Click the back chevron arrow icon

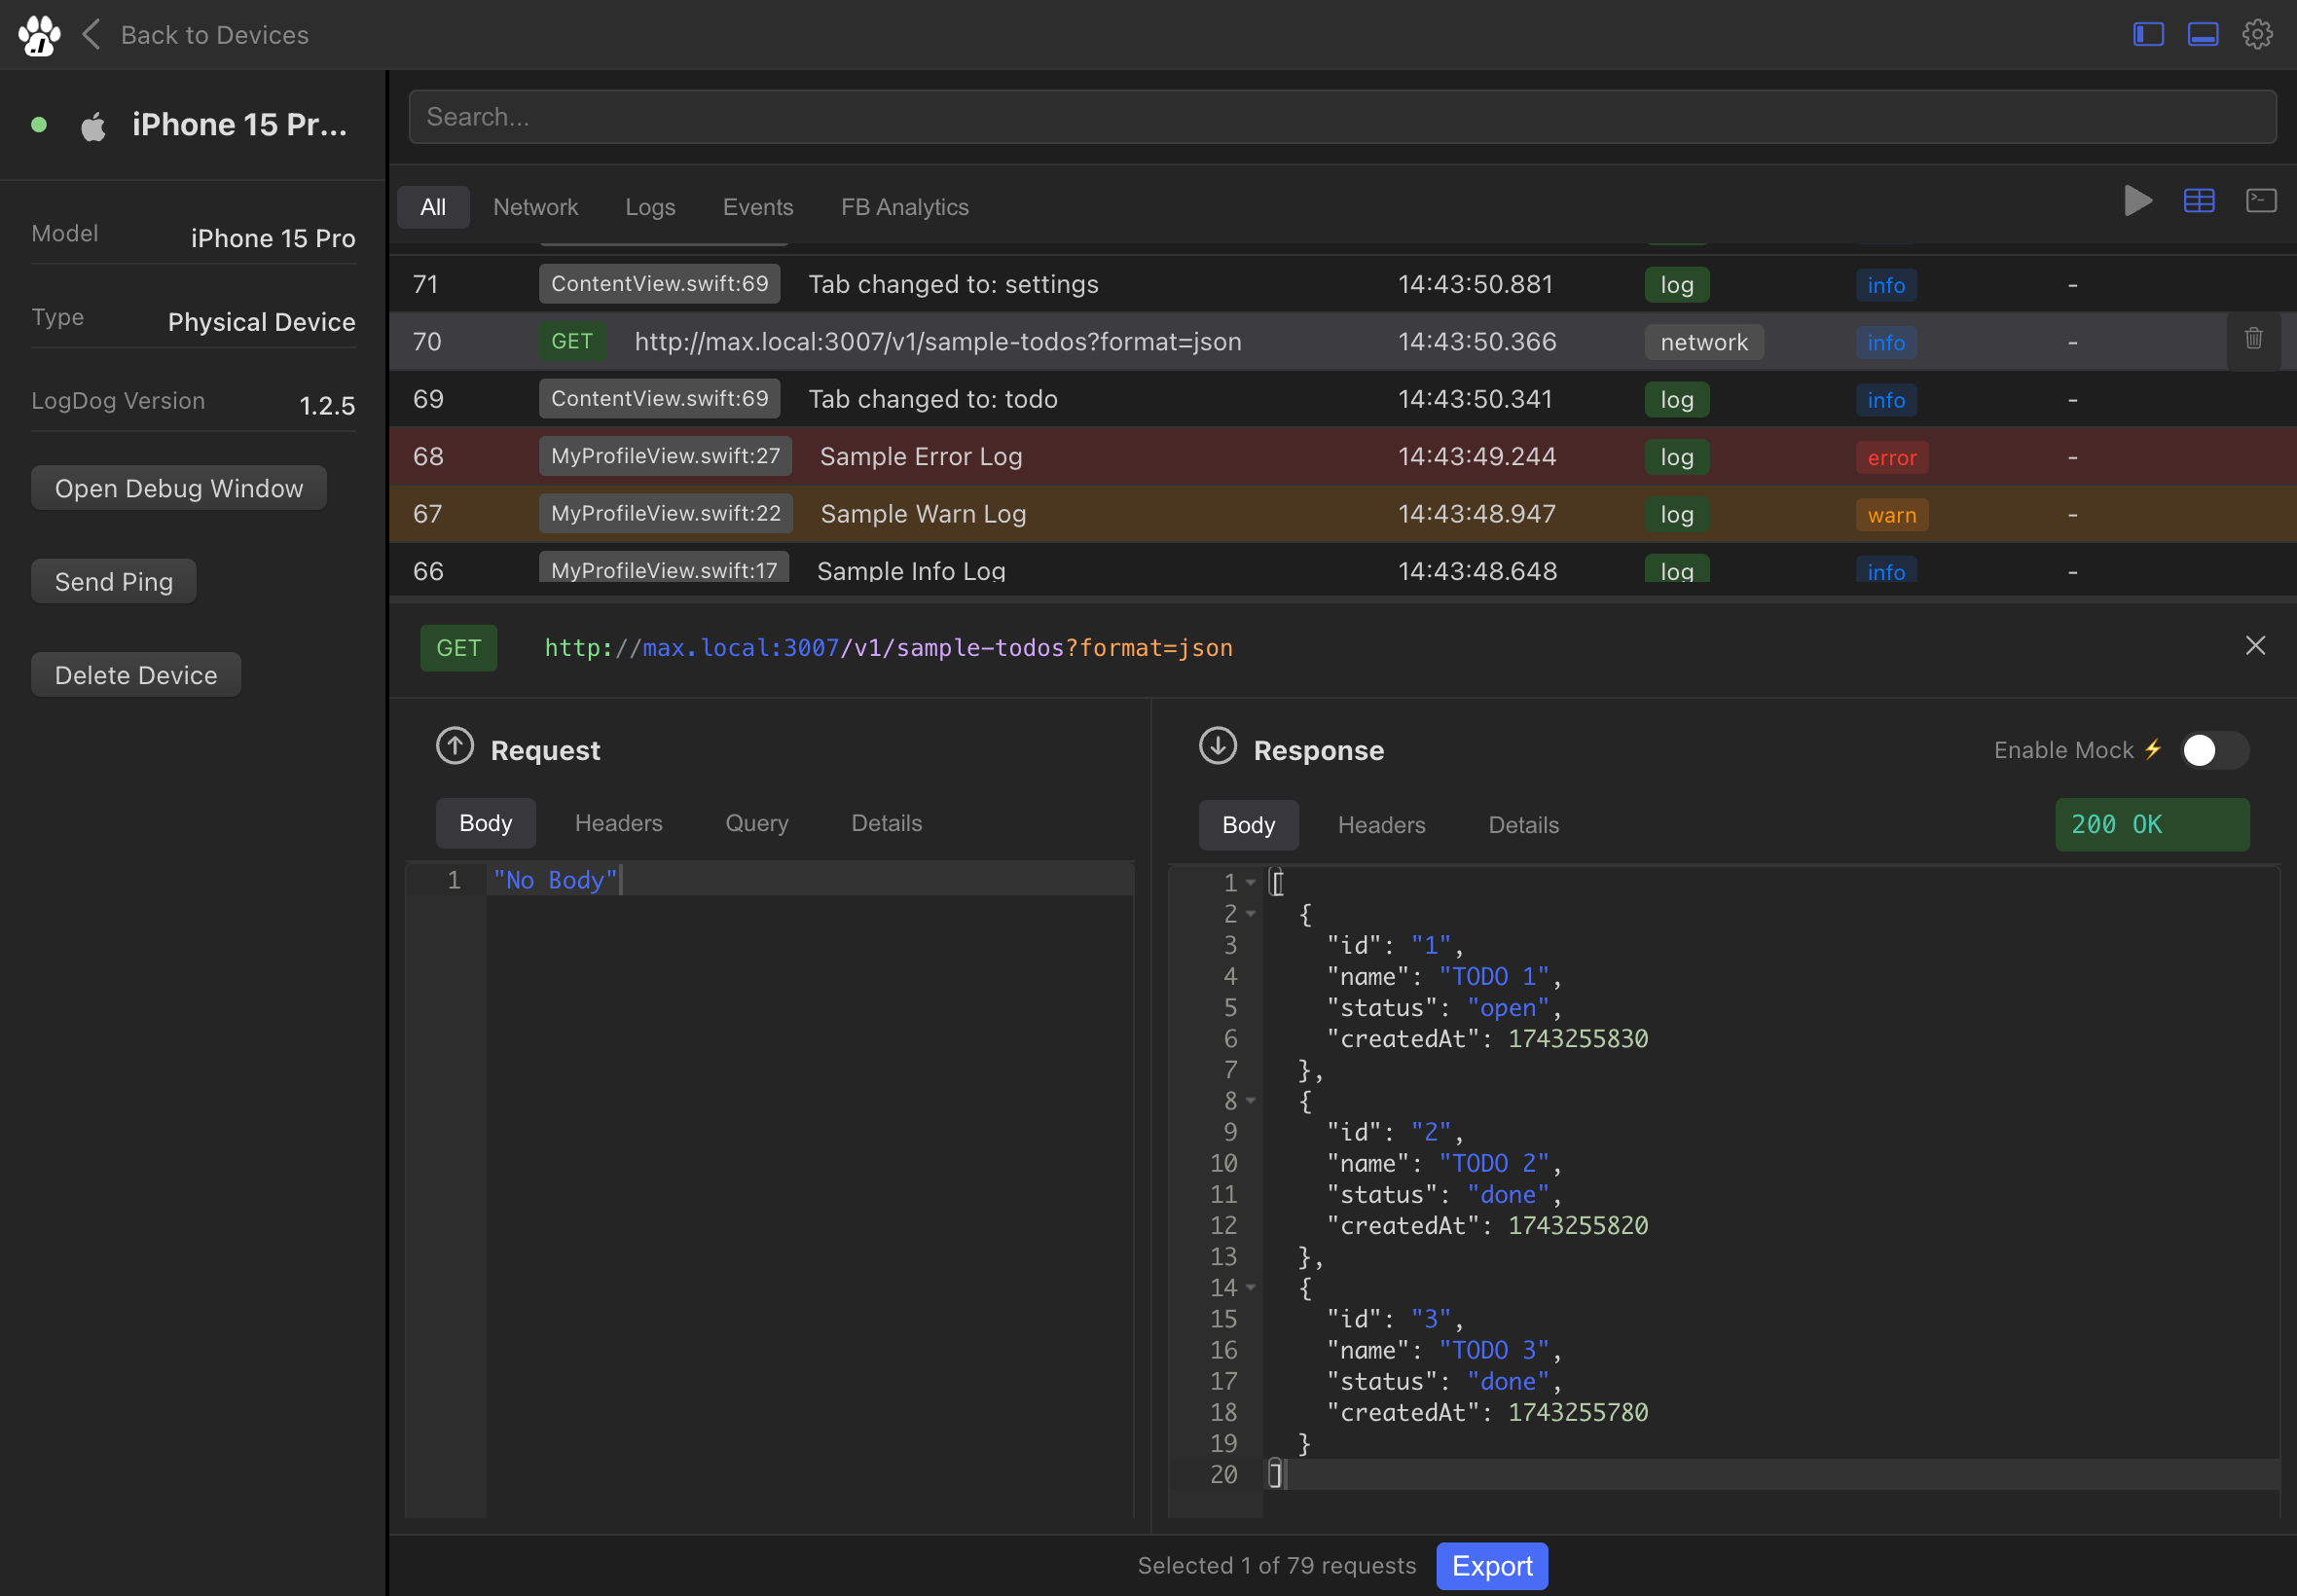click(x=91, y=35)
